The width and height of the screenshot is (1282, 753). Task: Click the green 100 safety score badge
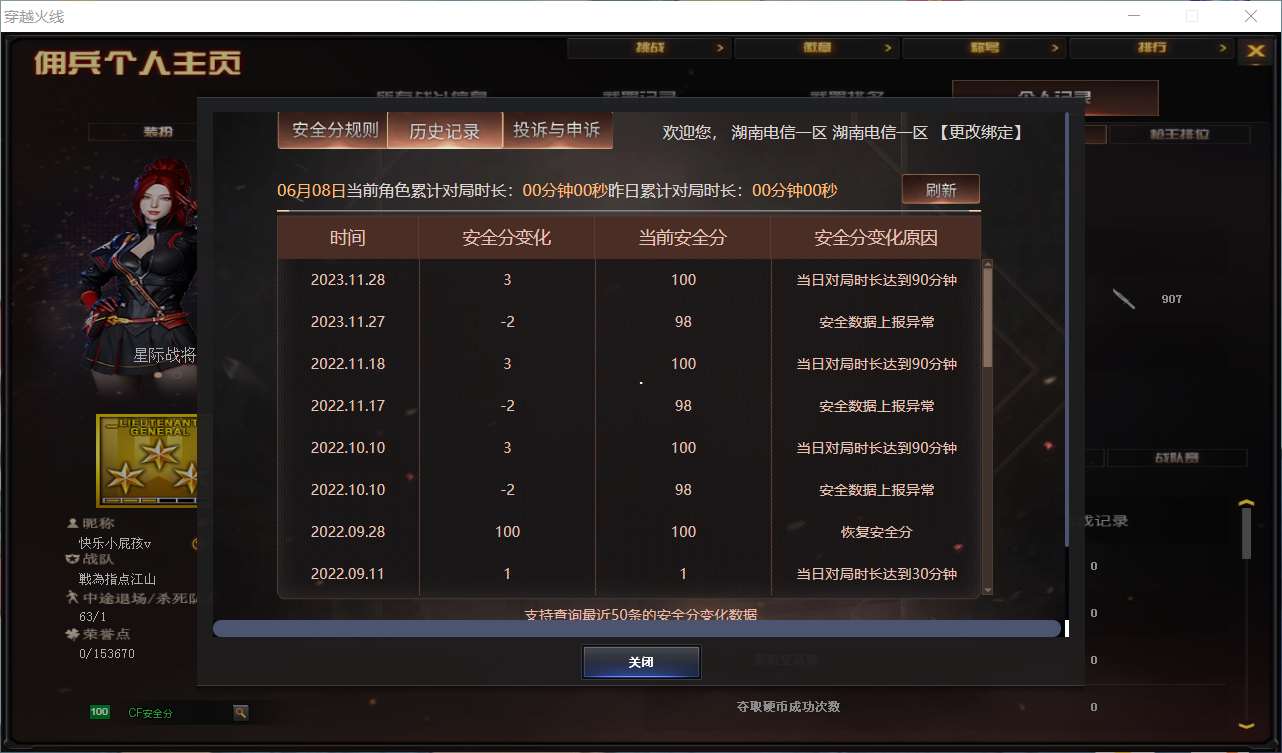tap(99, 712)
